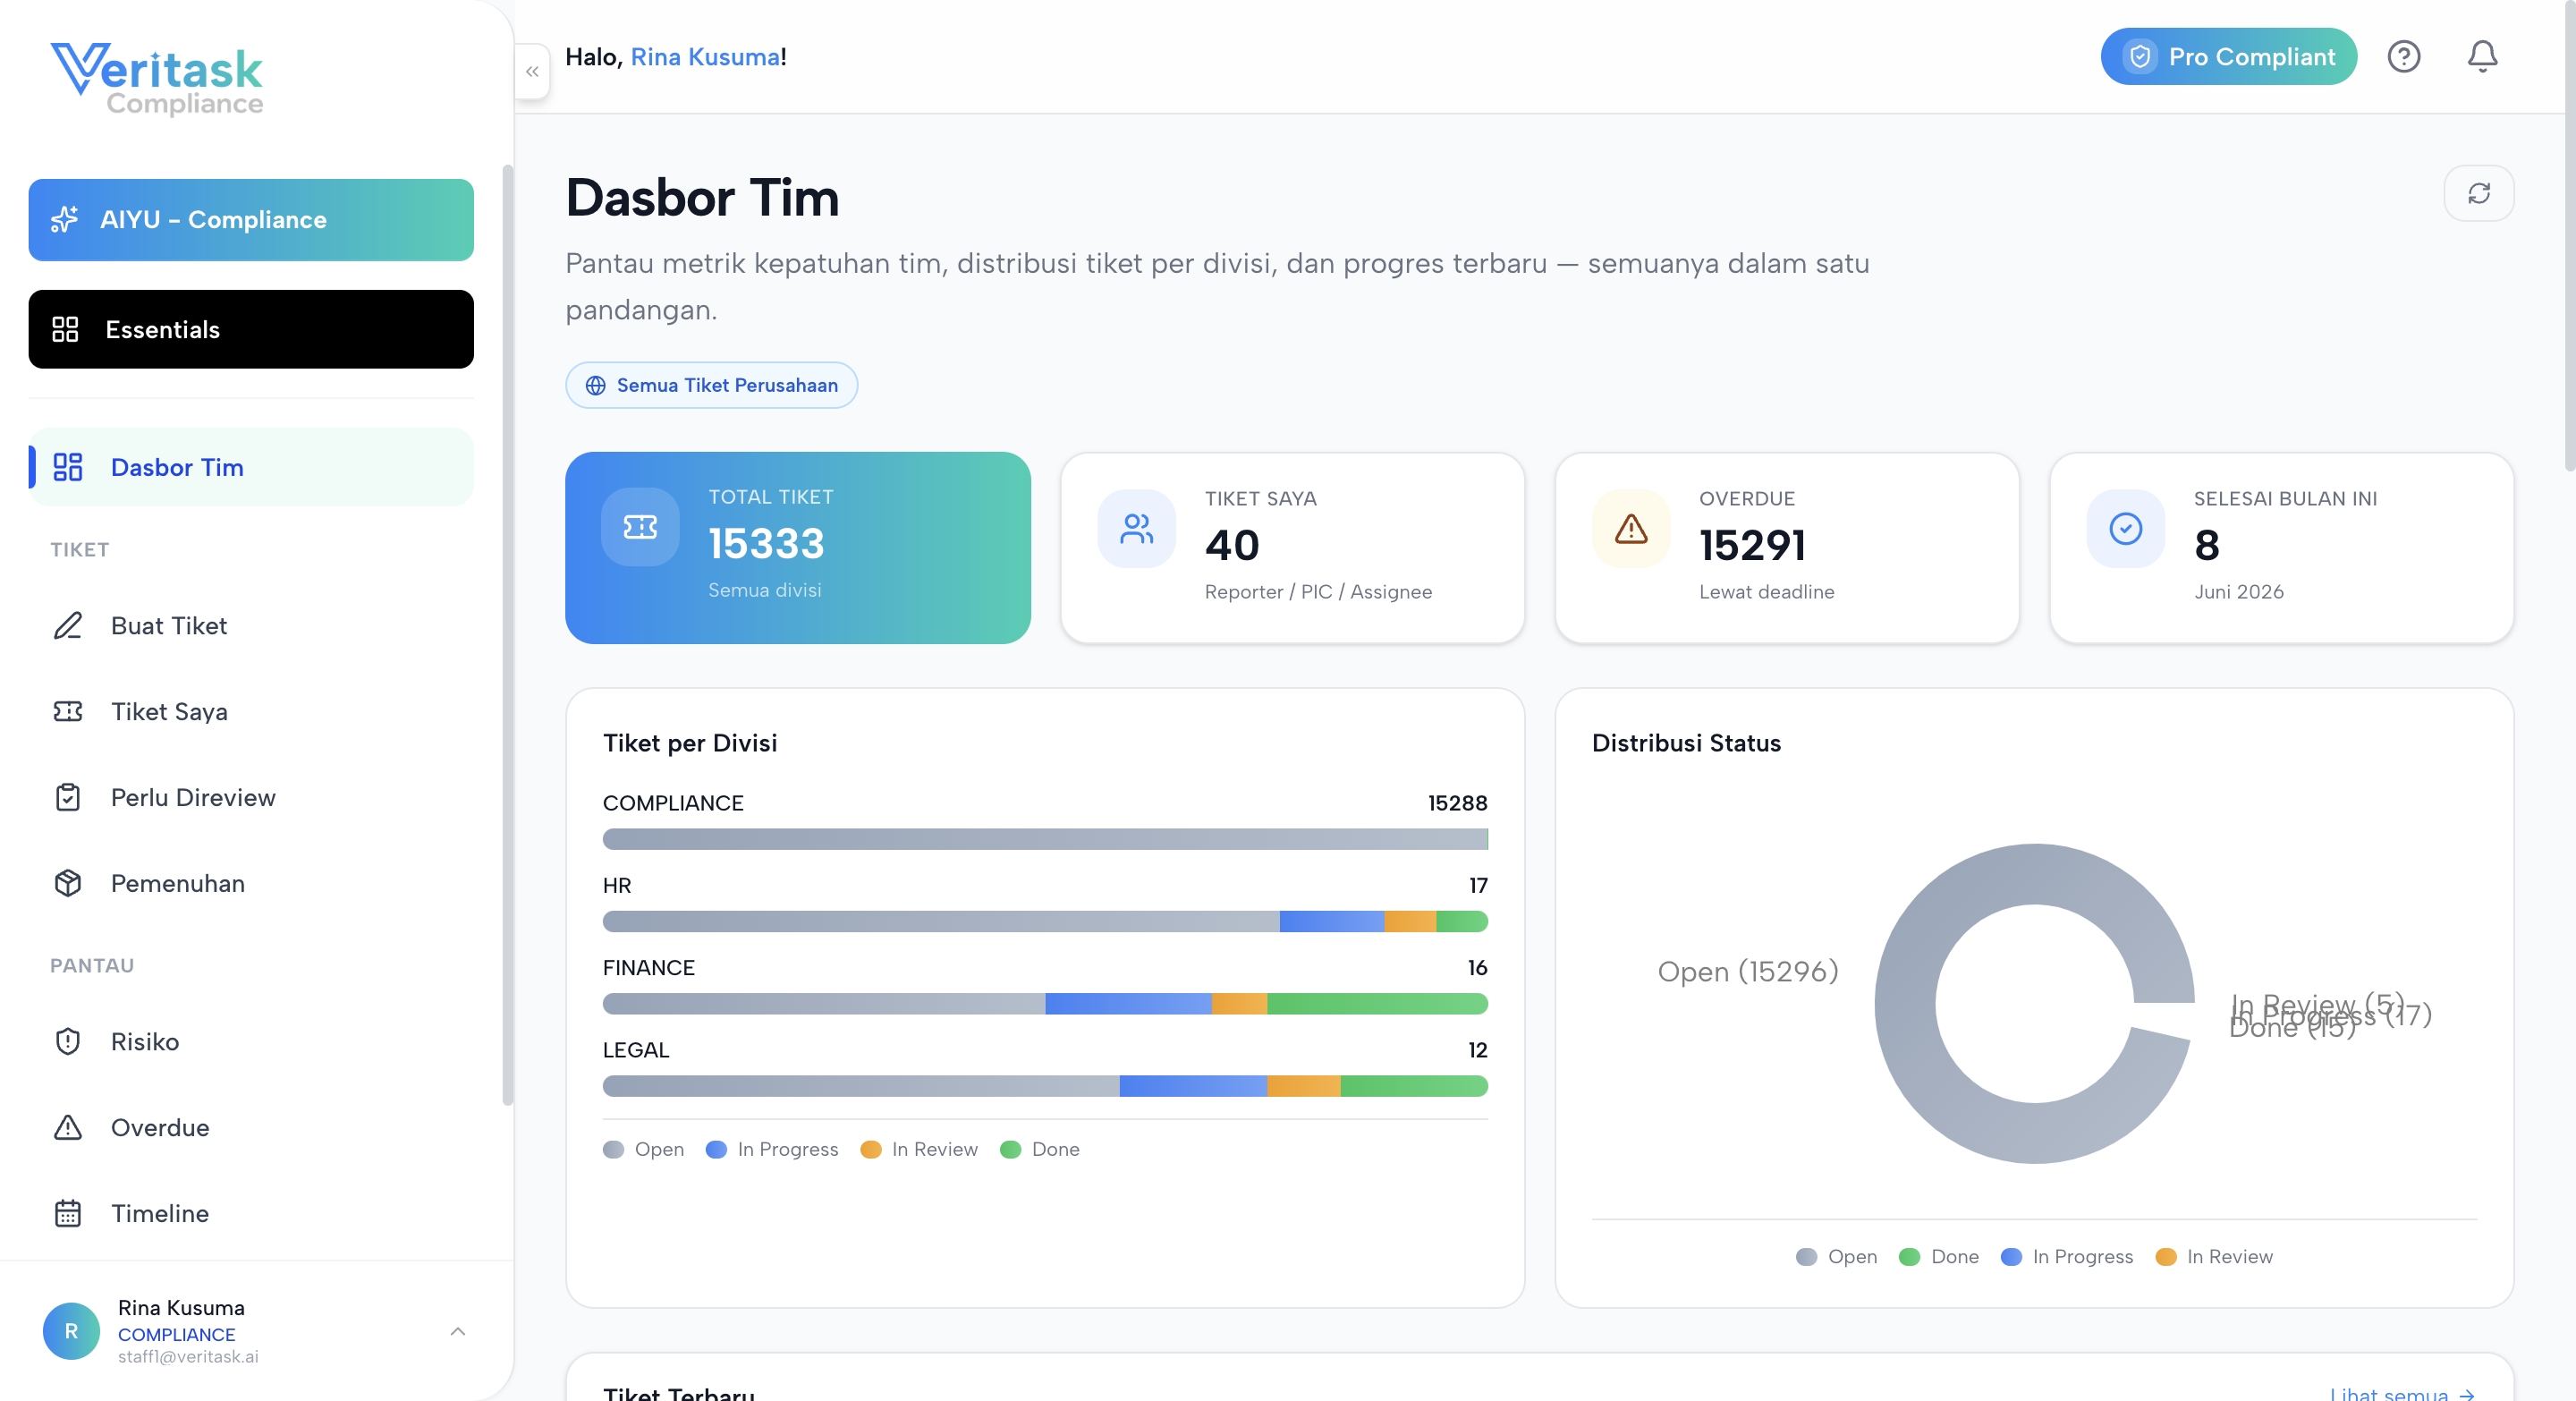Click the notification bell icon
The width and height of the screenshot is (2576, 1401).
pyautogui.click(x=2482, y=56)
